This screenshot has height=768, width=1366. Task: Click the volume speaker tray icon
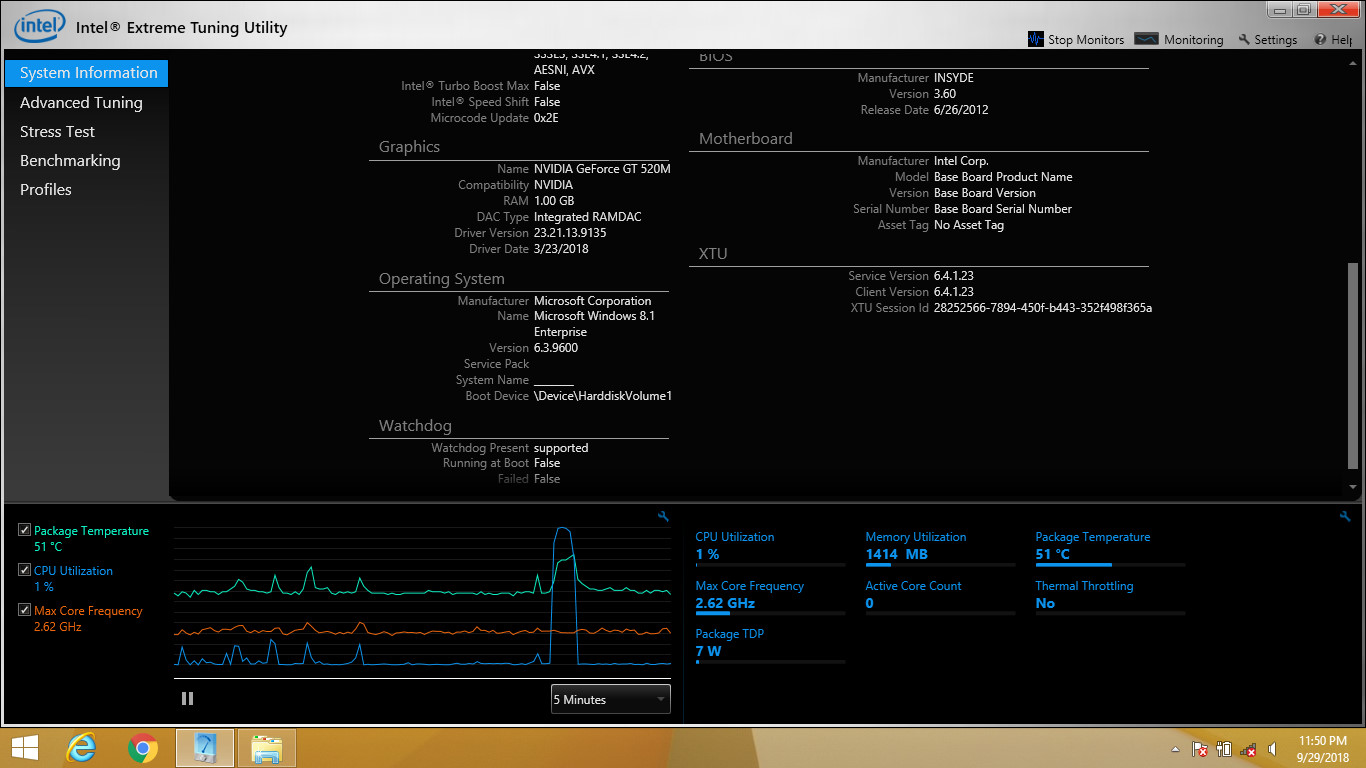click(x=1272, y=749)
